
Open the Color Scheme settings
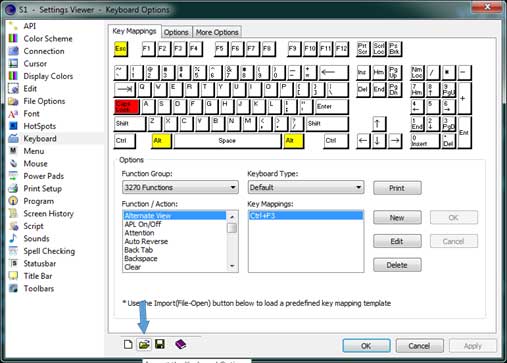(48, 39)
